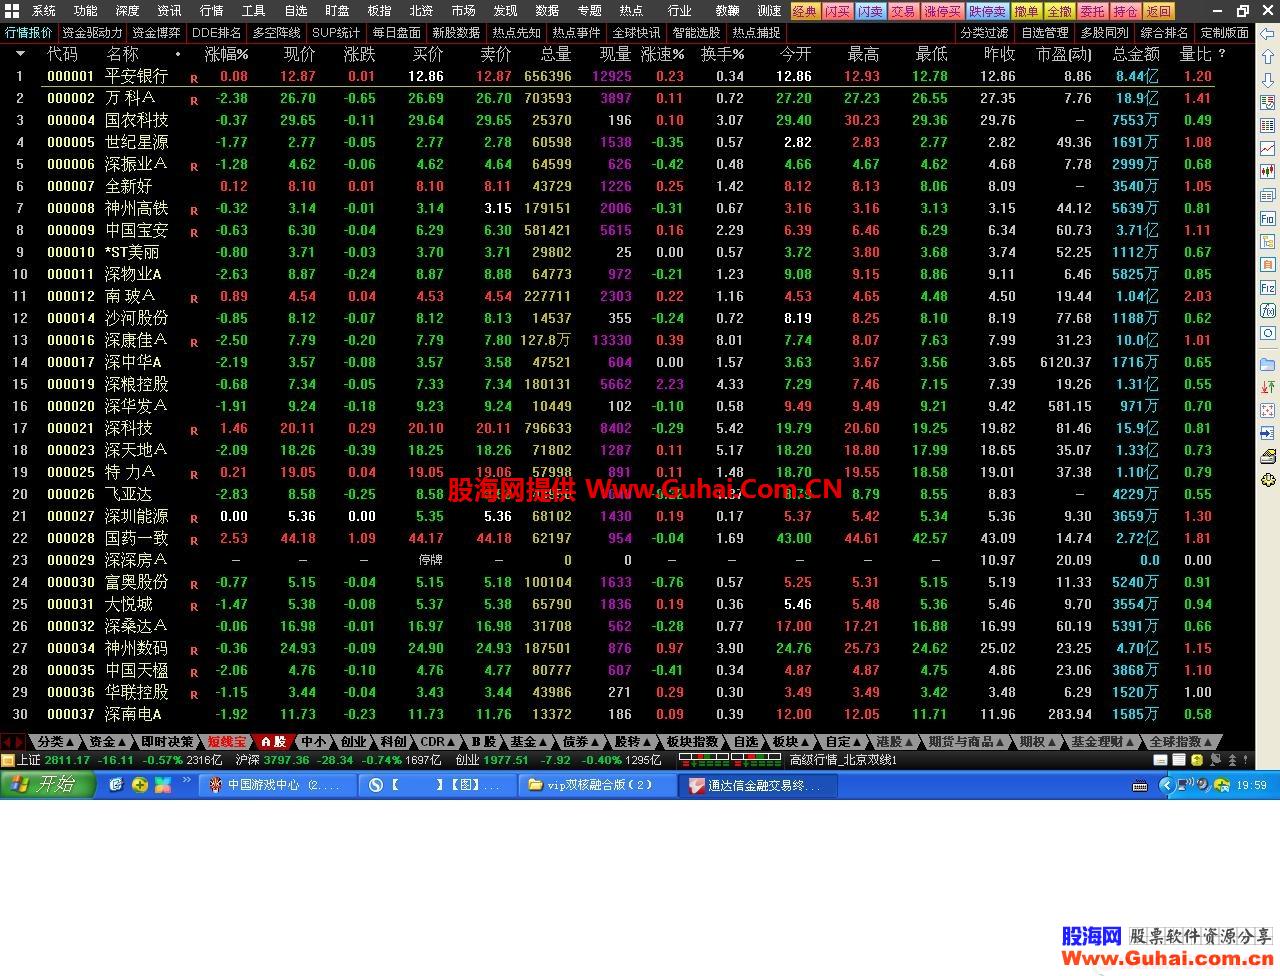Screen dimensions: 1280x976
Task: Select the 平安银行 stock row name
Action: click(x=136, y=76)
